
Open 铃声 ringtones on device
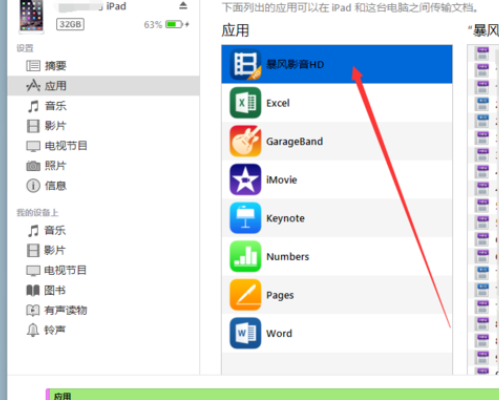(103, 330)
